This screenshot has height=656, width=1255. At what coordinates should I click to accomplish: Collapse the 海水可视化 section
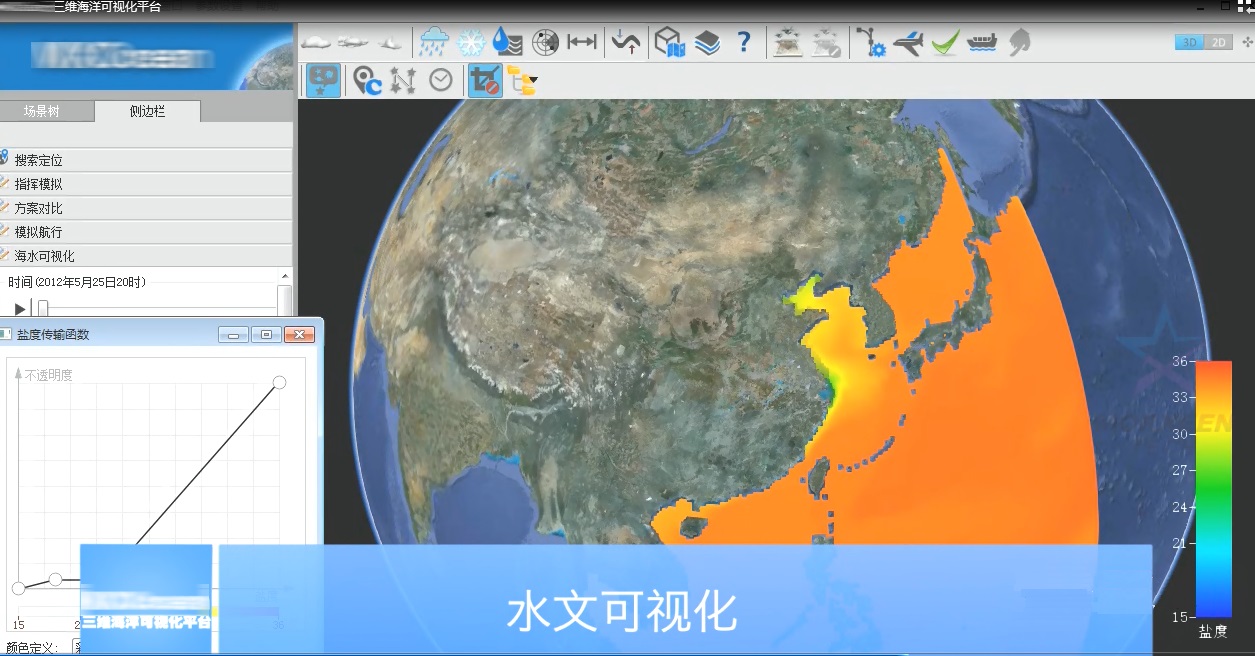[x=146, y=256]
